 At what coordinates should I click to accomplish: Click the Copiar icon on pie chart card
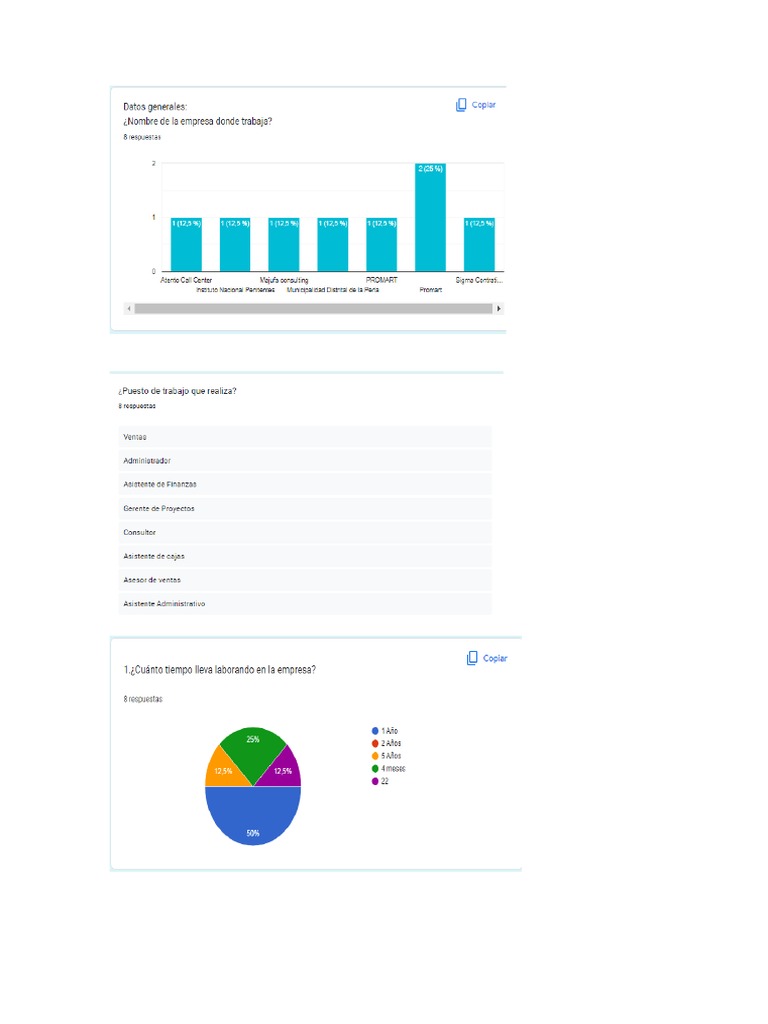[x=472, y=658]
